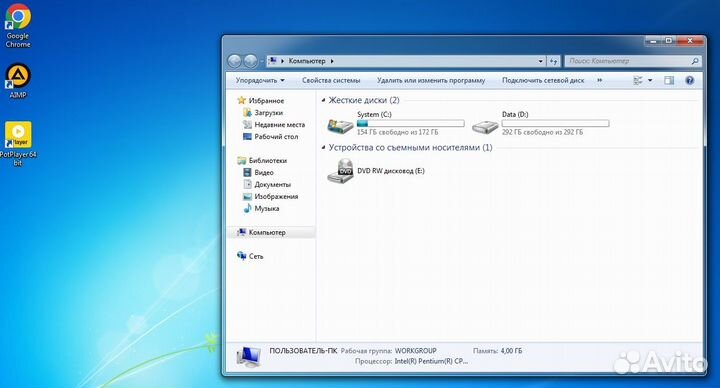Click the "WORKGROUP" value
The image size is (720, 388).
[415, 351]
